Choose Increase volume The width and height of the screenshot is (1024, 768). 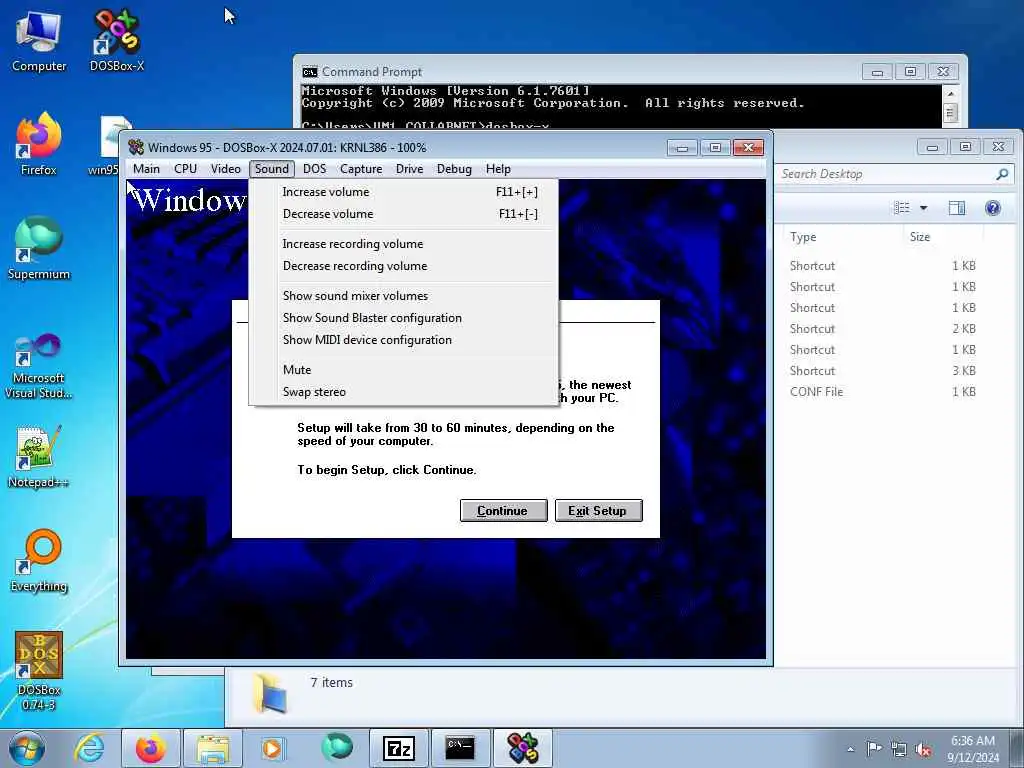point(404,191)
